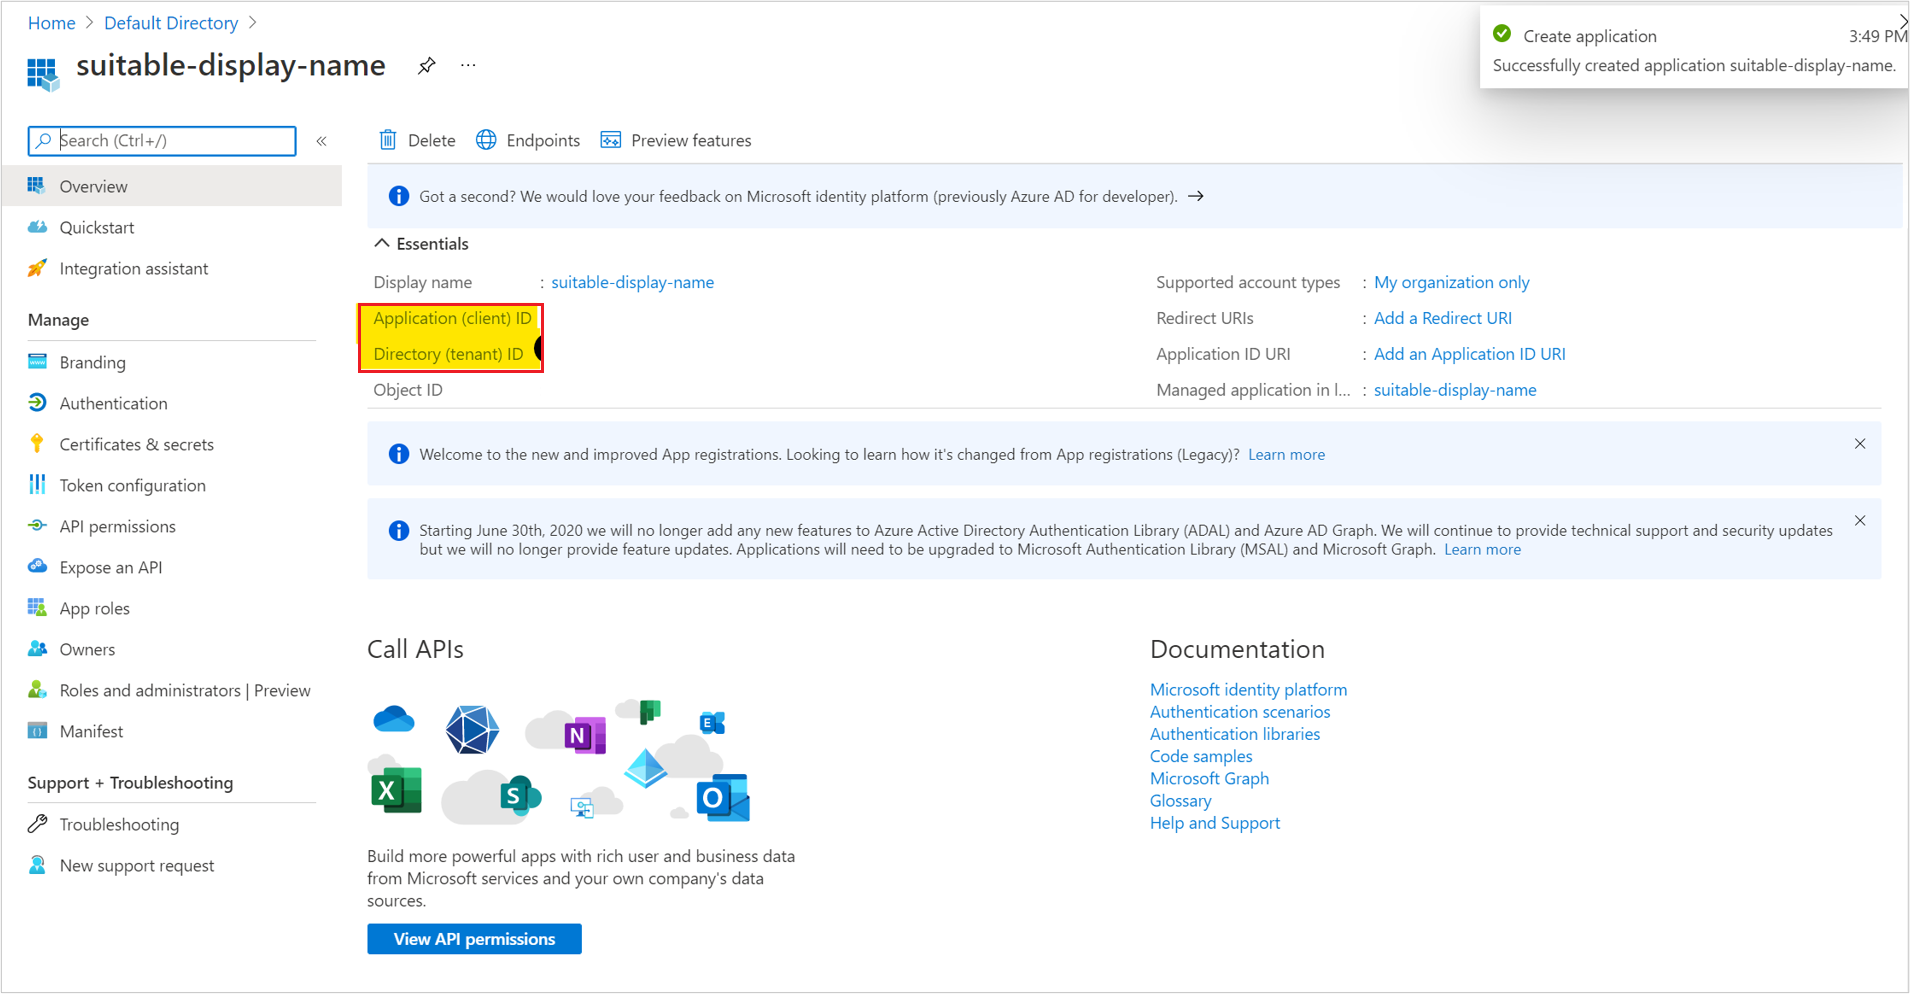Go to Default Directory breadcrumb
The width and height of the screenshot is (1910, 994).
171,23
